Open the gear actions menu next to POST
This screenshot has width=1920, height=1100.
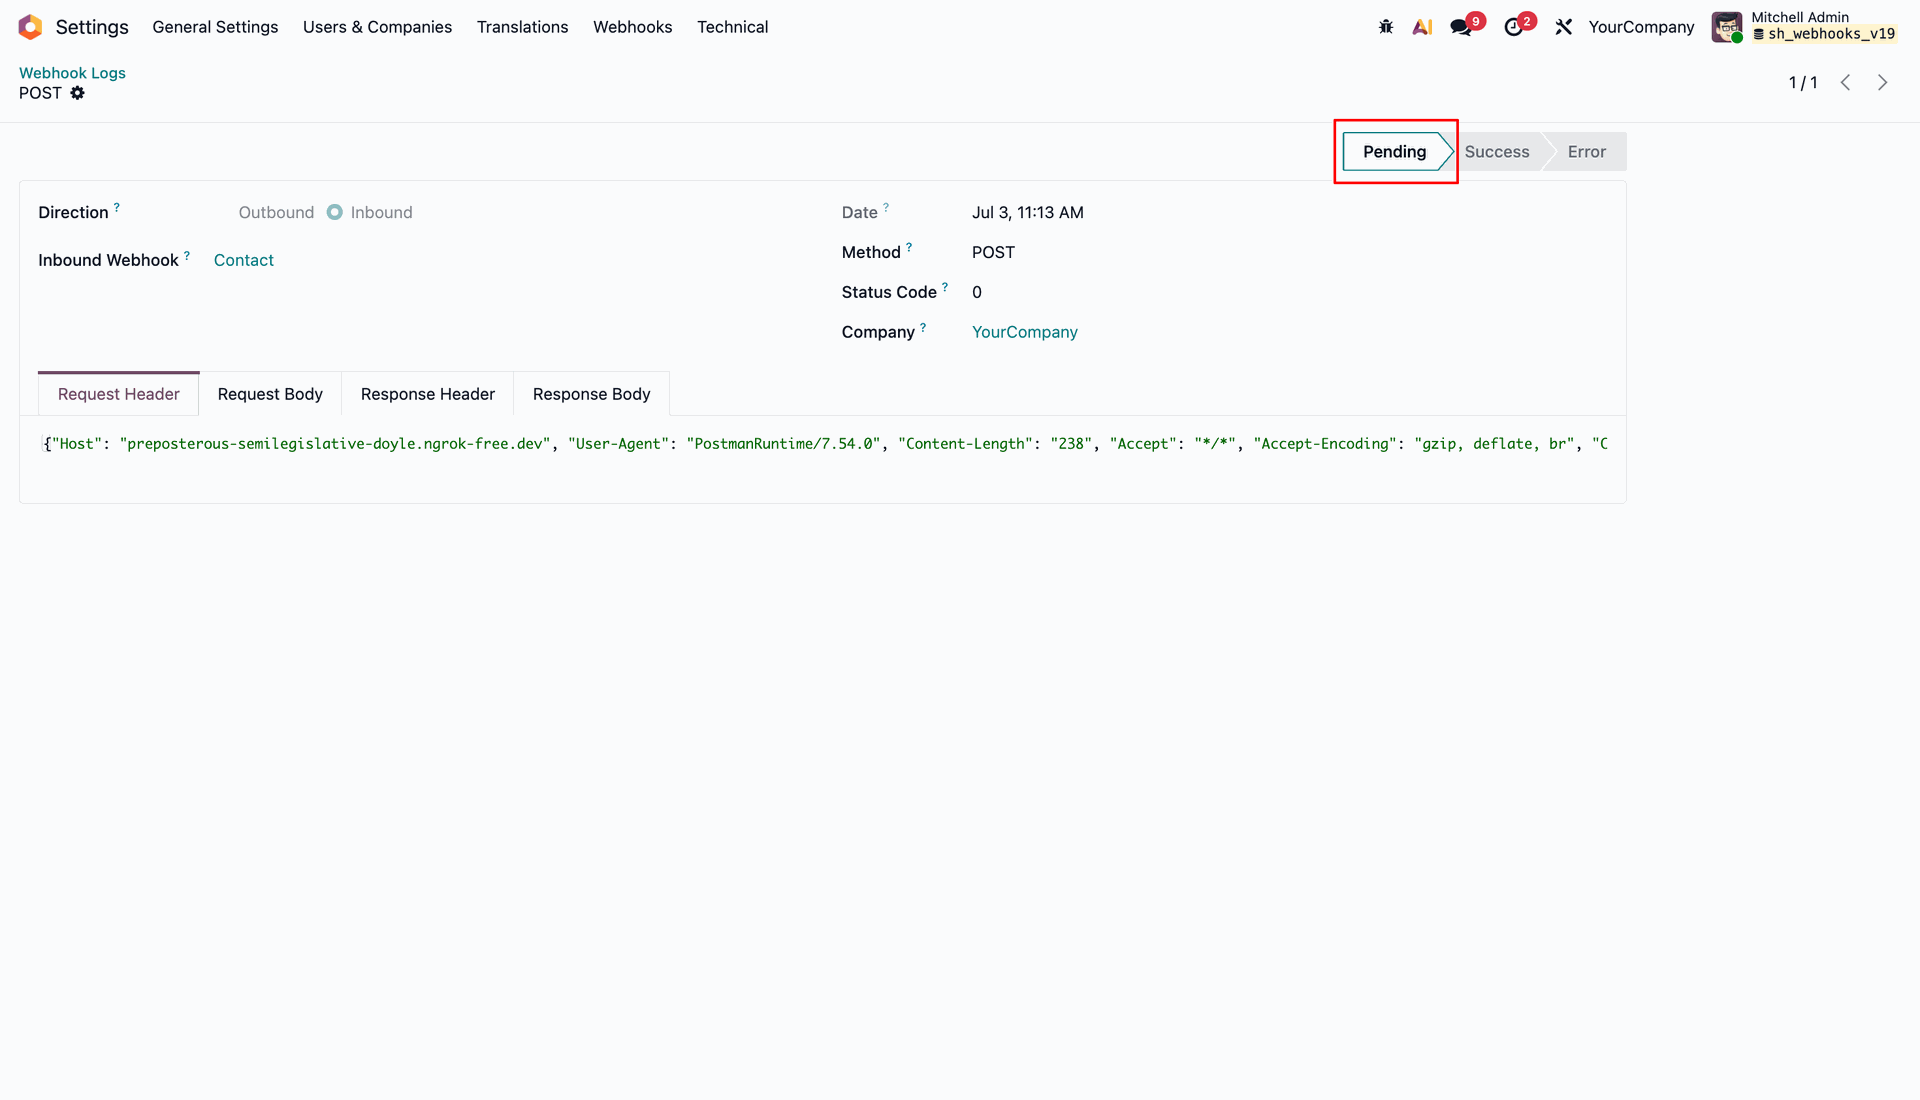pos(77,93)
